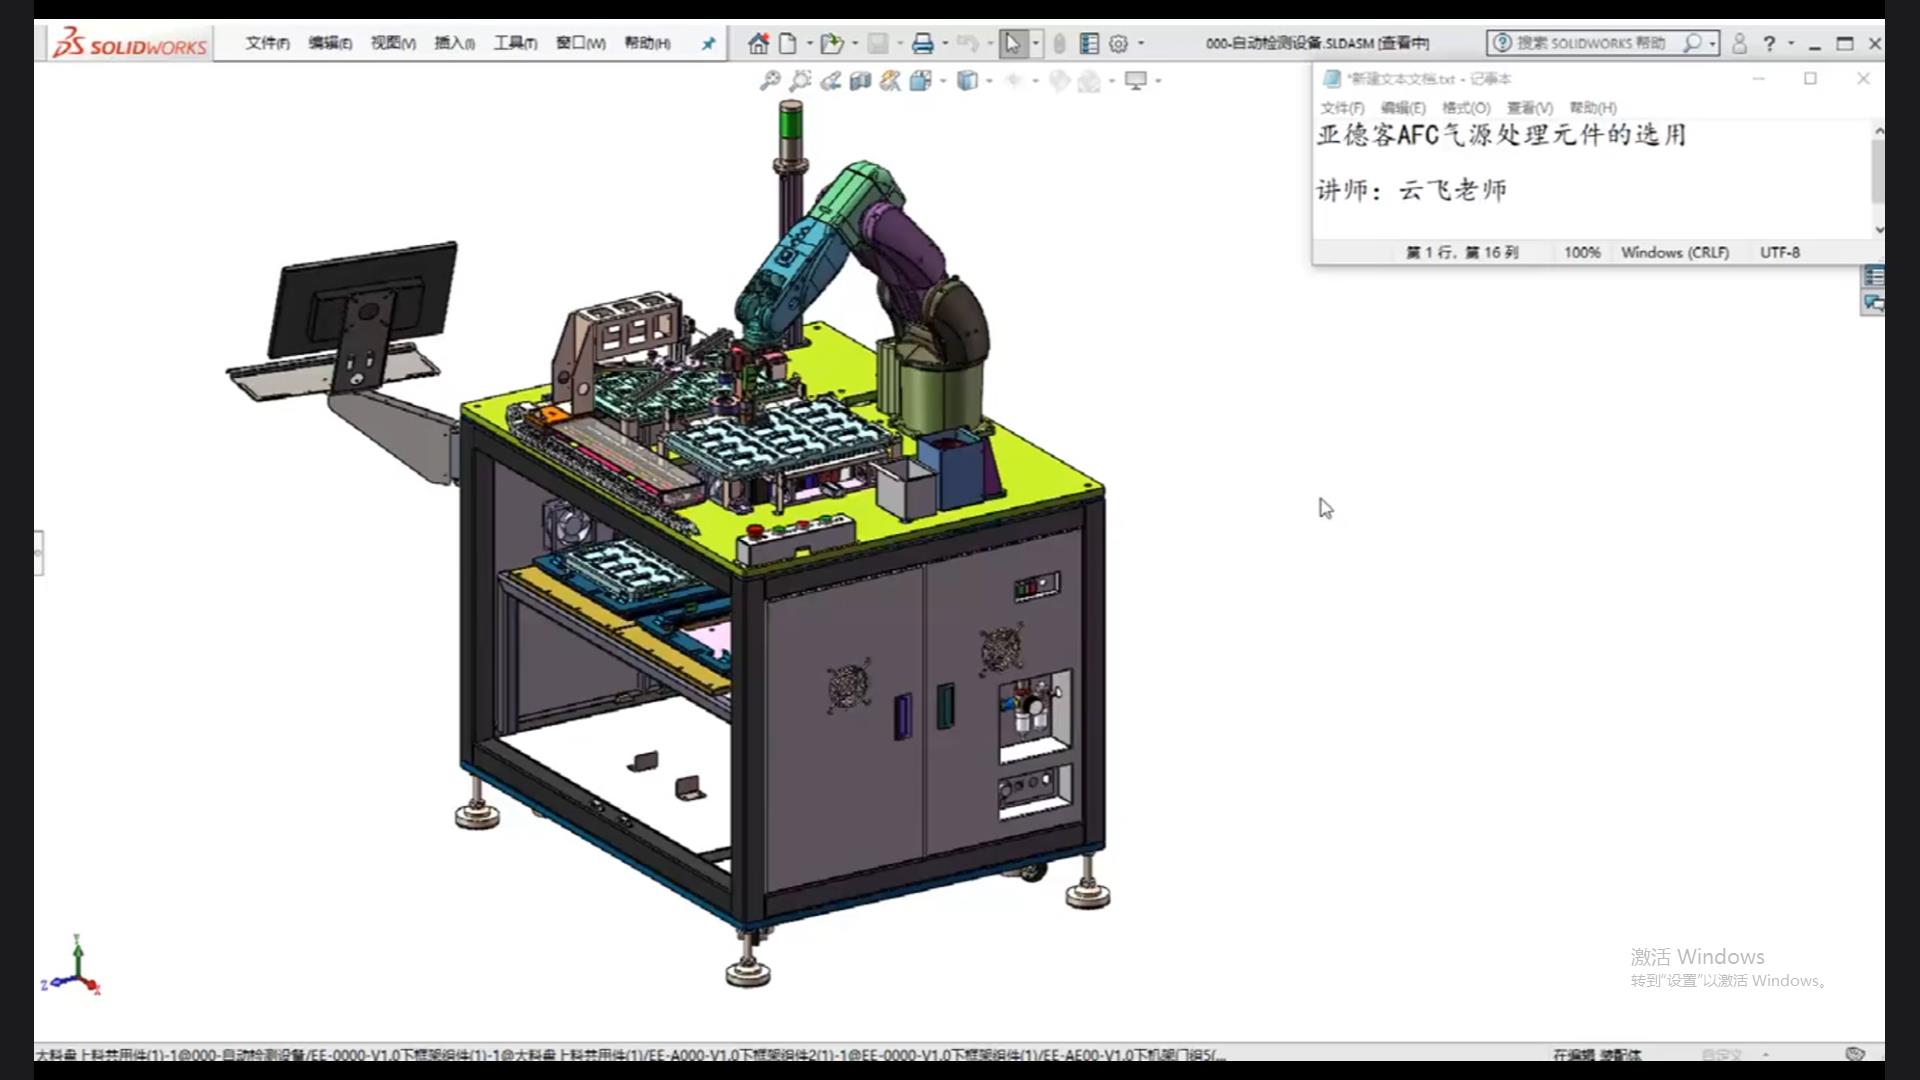Open View Orientation cube icon
Image resolution: width=1920 pixels, height=1080 pixels.
click(x=920, y=81)
